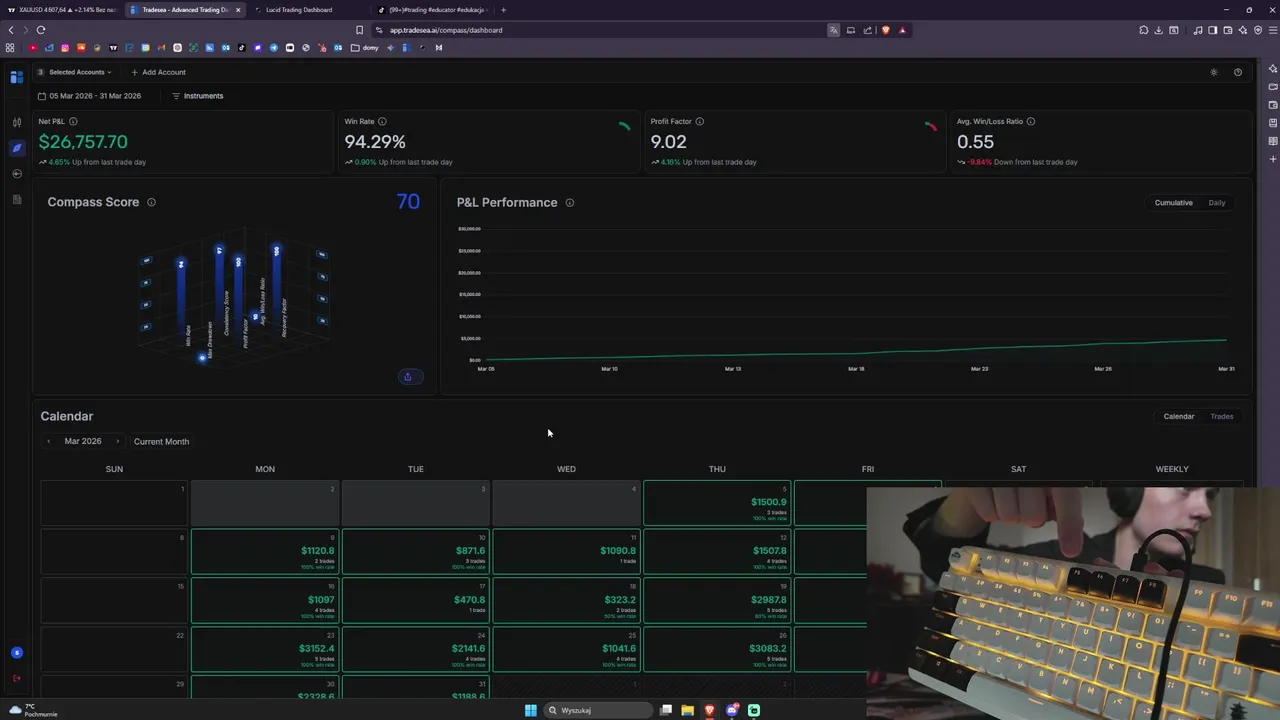Click the bookmark icon in address bar
The image size is (1280, 720).
click(360, 30)
